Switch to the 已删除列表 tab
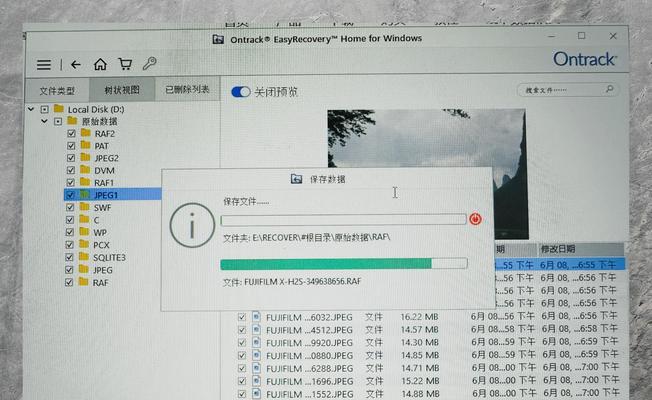Screen dimensions: 652x400 click(x=187, y=89)
